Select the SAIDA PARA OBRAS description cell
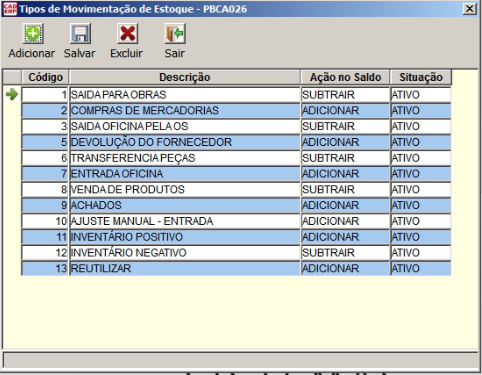Viewport: 482px width, 375px height. 185,95
